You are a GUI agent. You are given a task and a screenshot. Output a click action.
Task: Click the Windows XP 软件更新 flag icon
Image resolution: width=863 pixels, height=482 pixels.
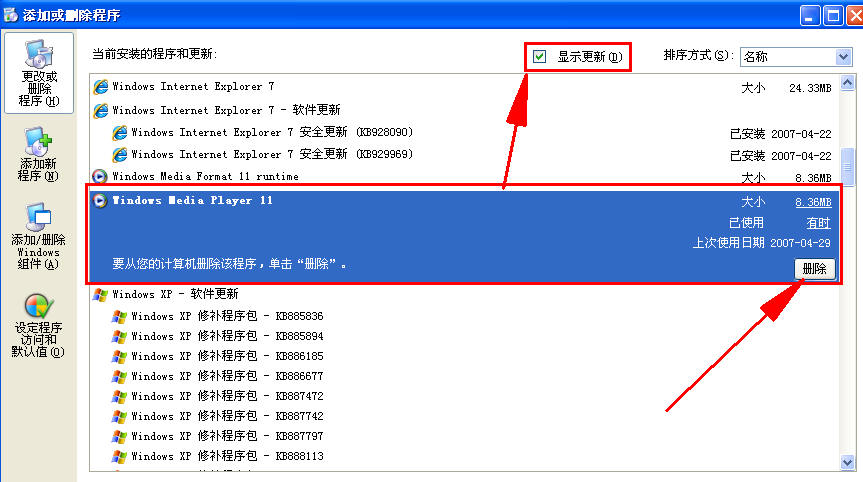100,294
